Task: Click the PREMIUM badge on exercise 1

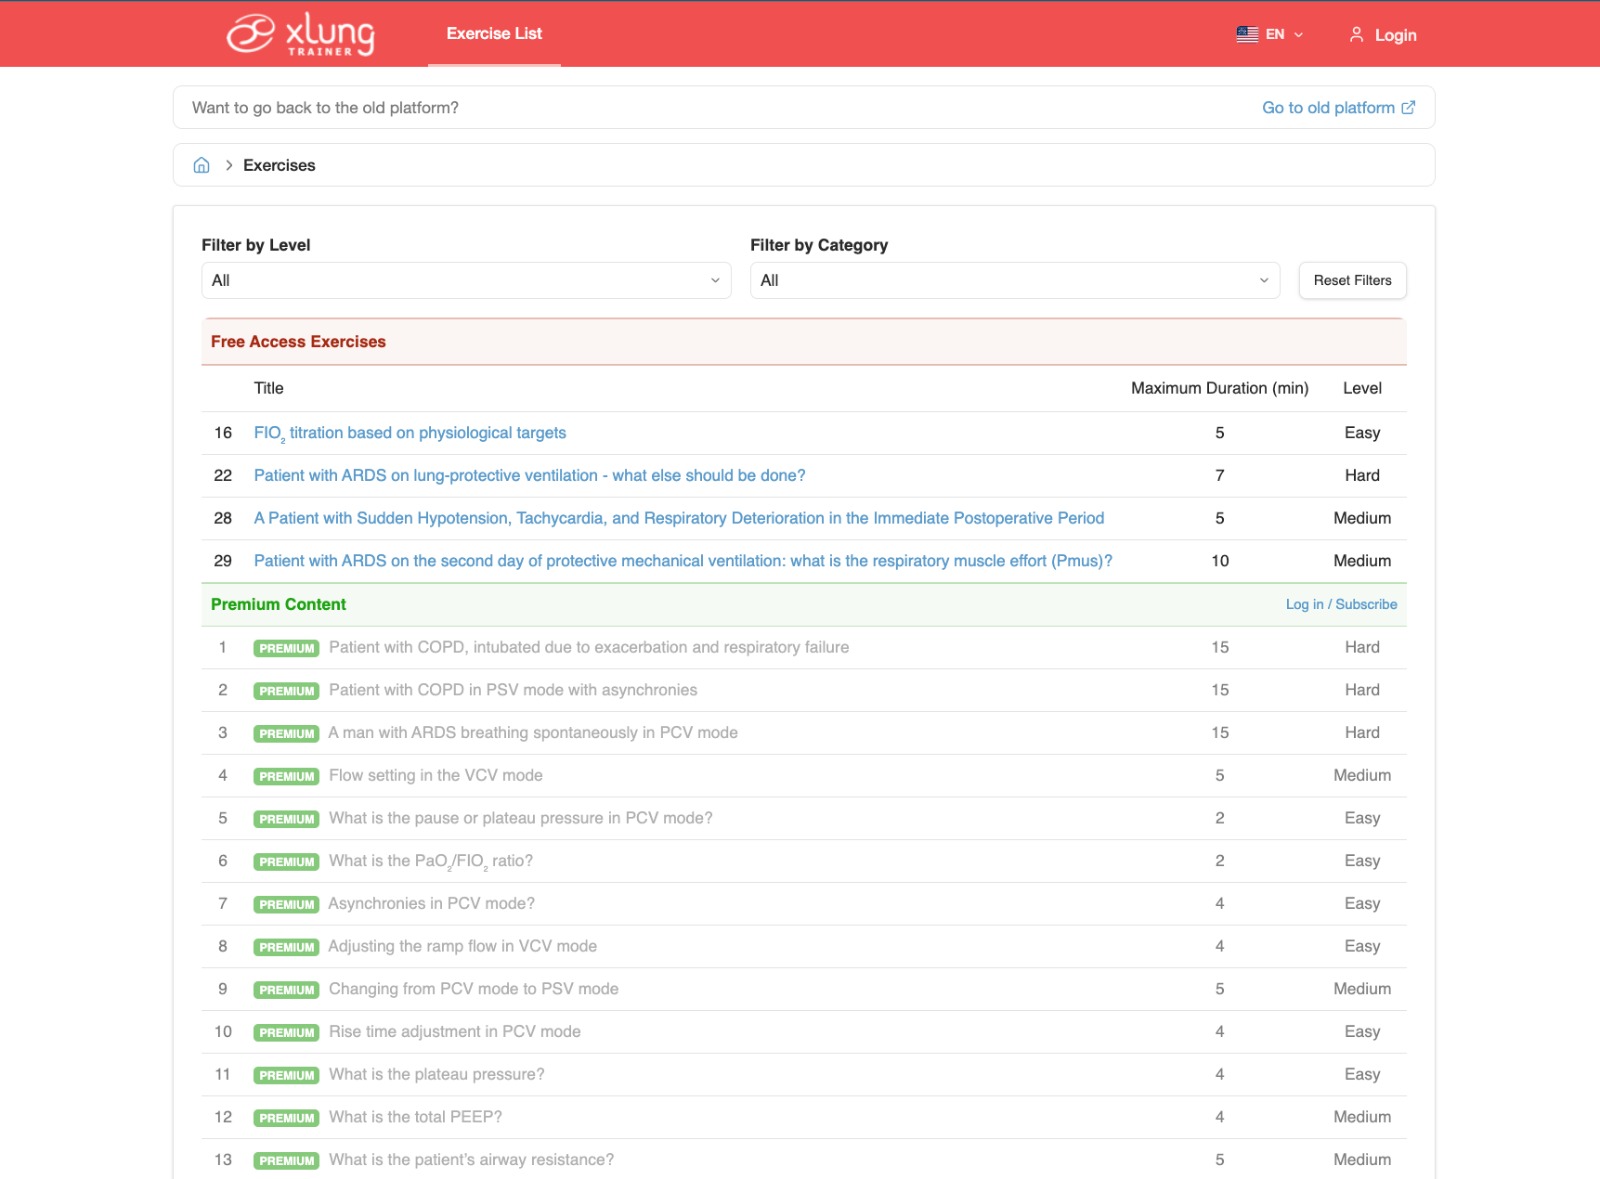Action: click(x=286, y=648)
